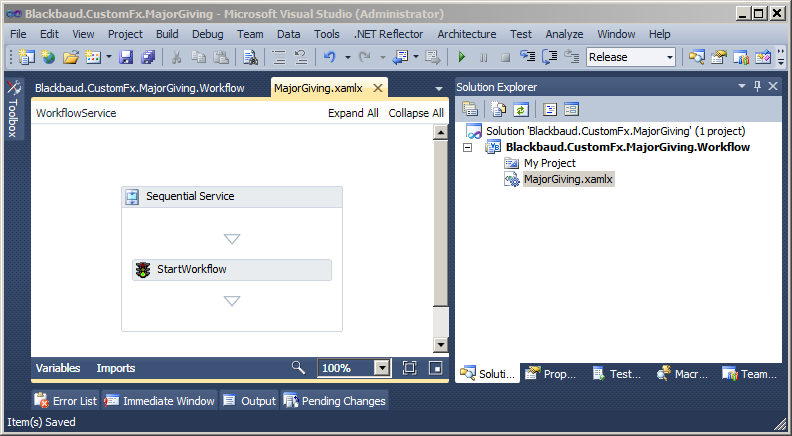Image resolution: width=792 pixels, height=436 pixels.
Task: Click the Undo arrow icon
Action: tap(330, 57)
